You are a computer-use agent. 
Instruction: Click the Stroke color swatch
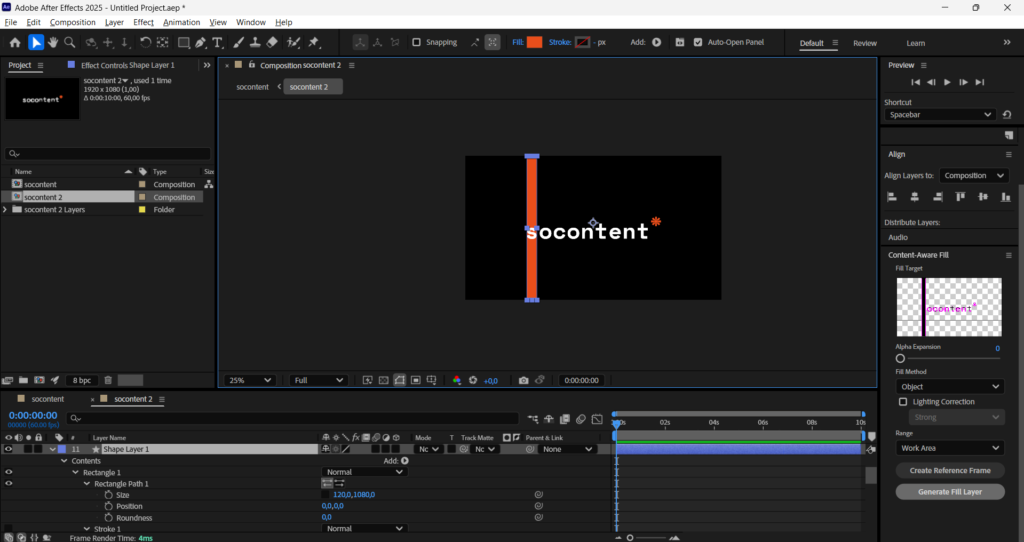point(583,42)
